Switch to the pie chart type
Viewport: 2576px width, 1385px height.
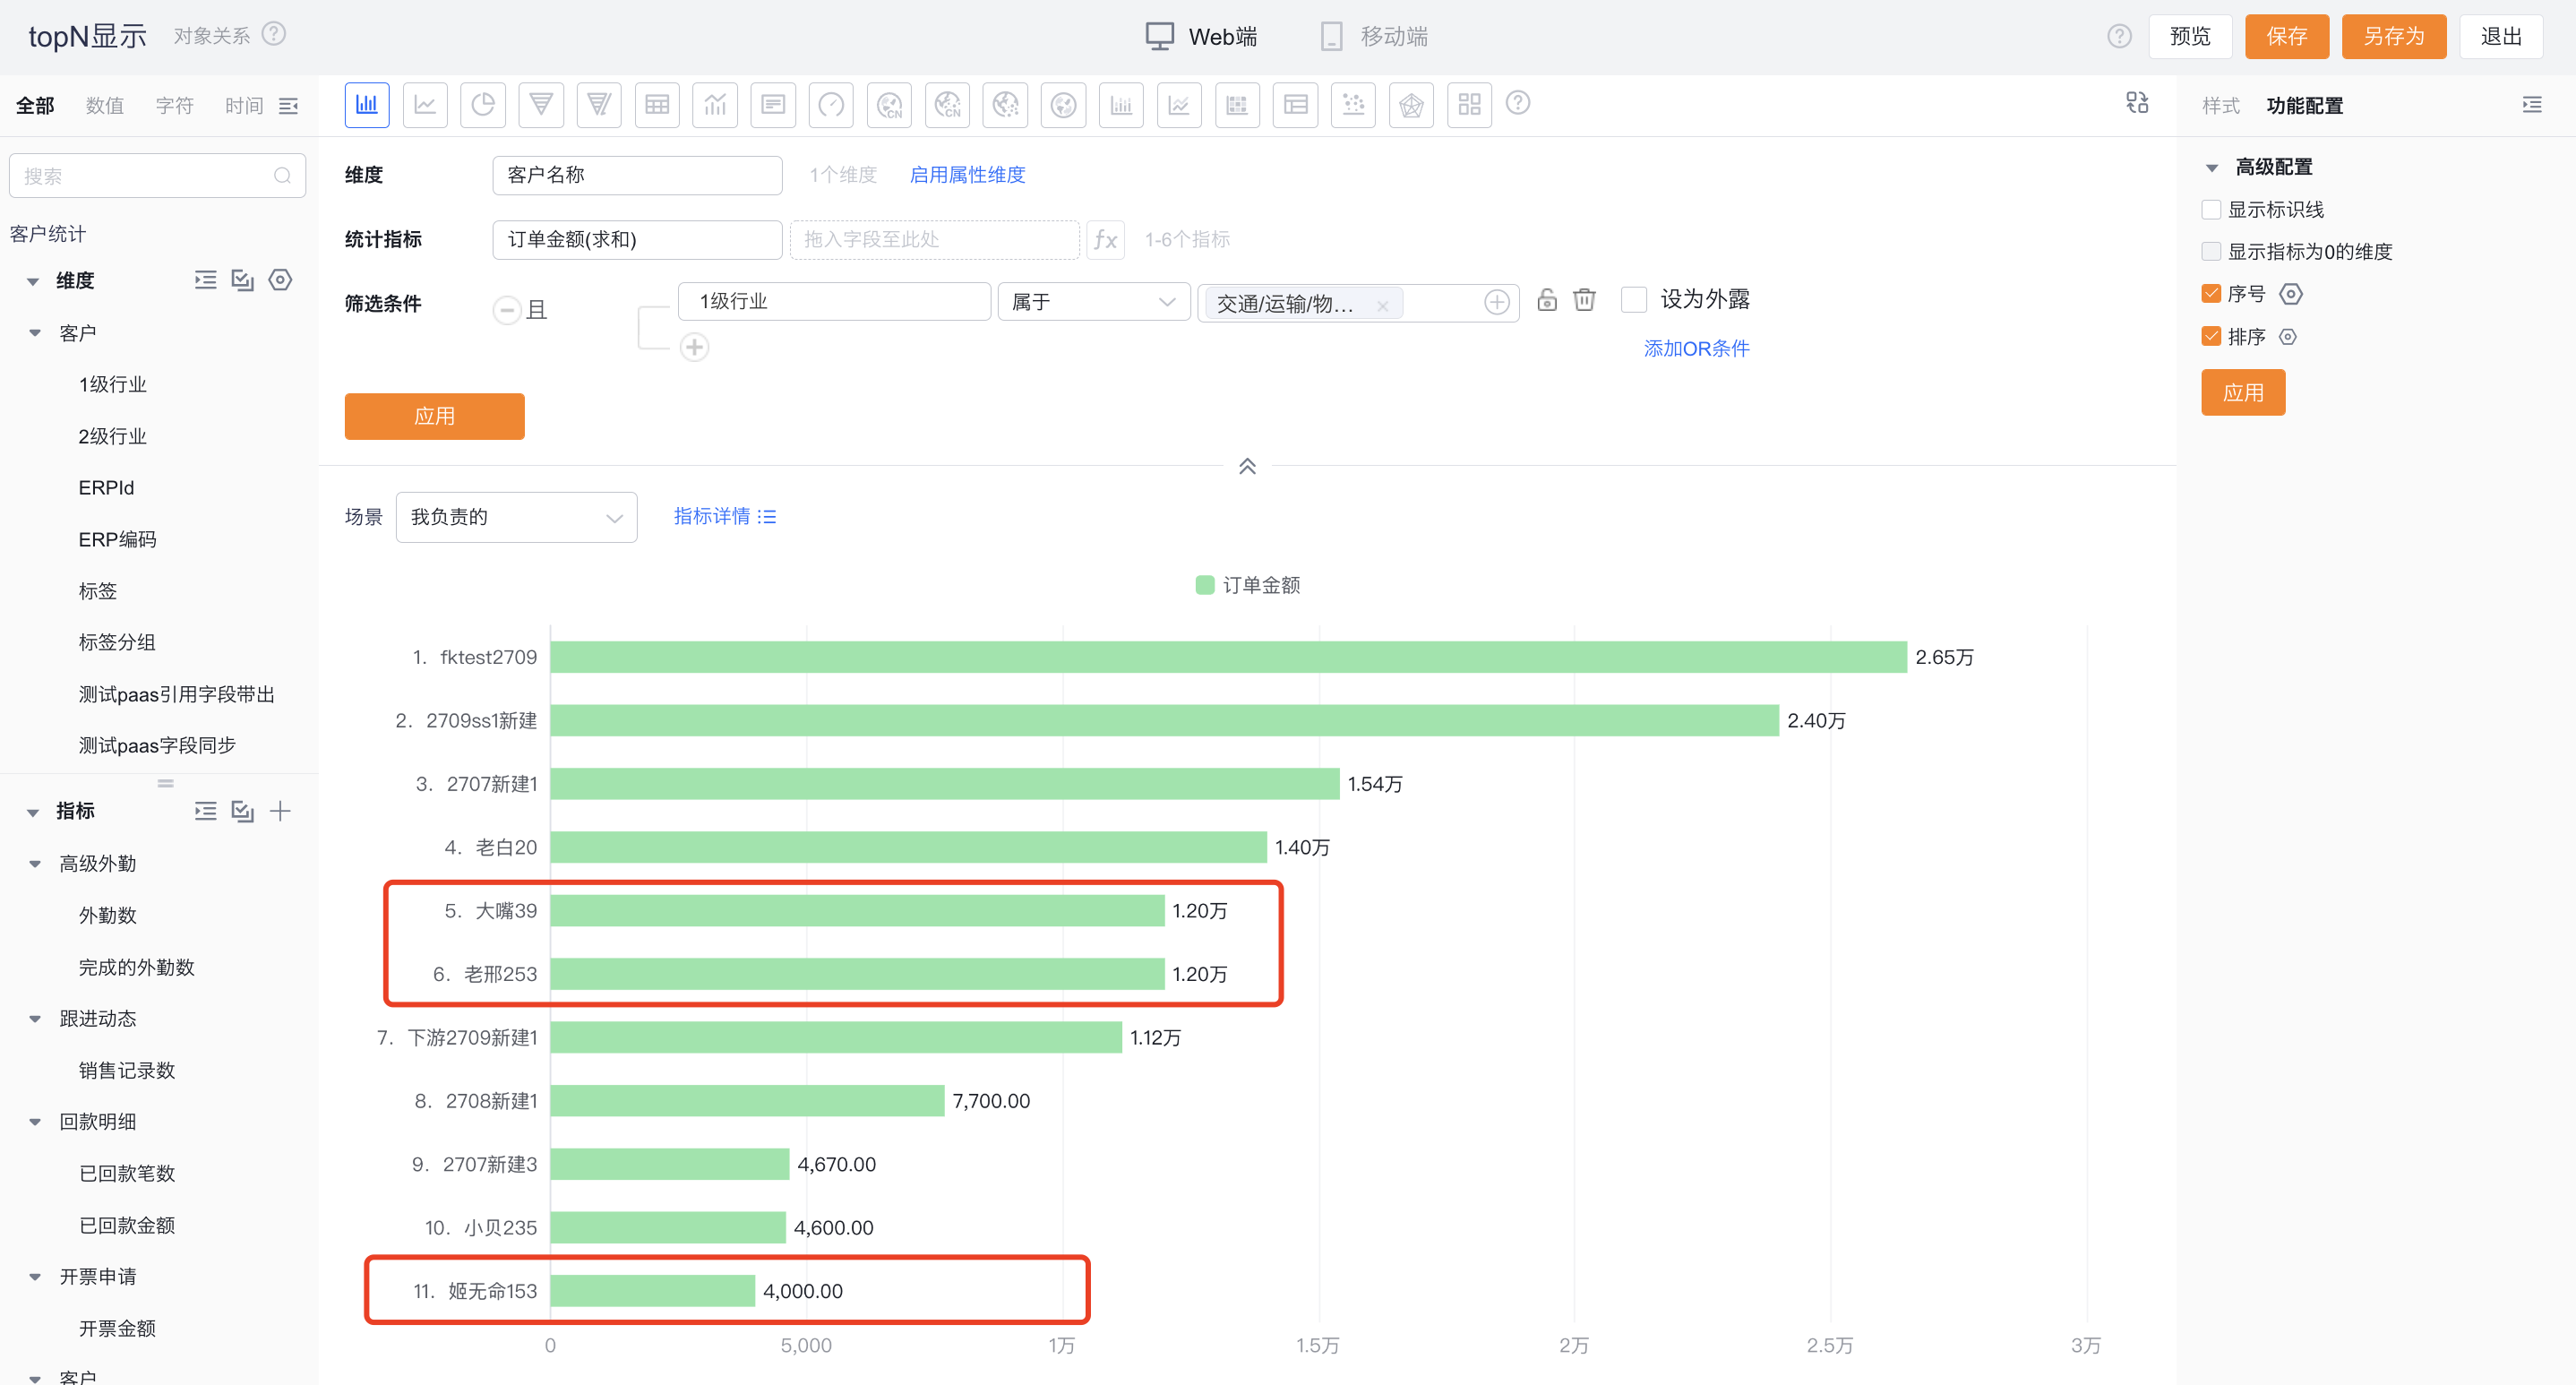(x=483, y=104)
